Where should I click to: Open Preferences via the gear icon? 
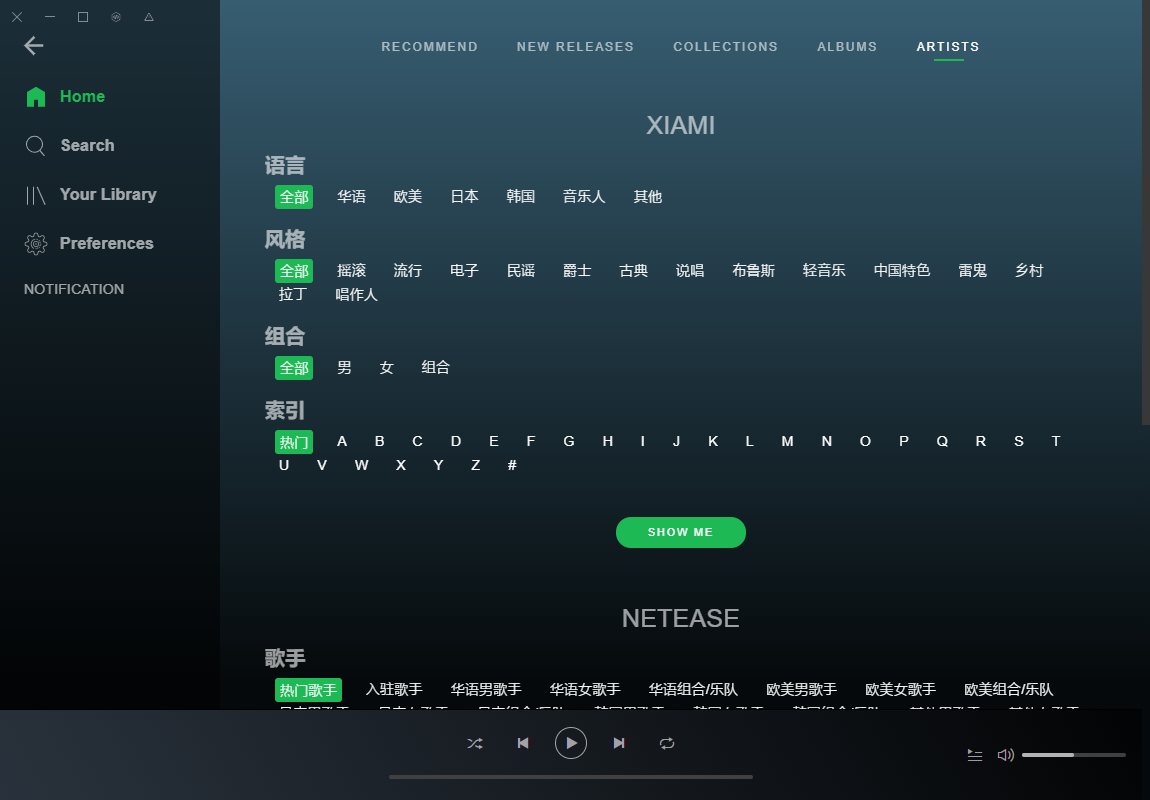click(35, 243)
